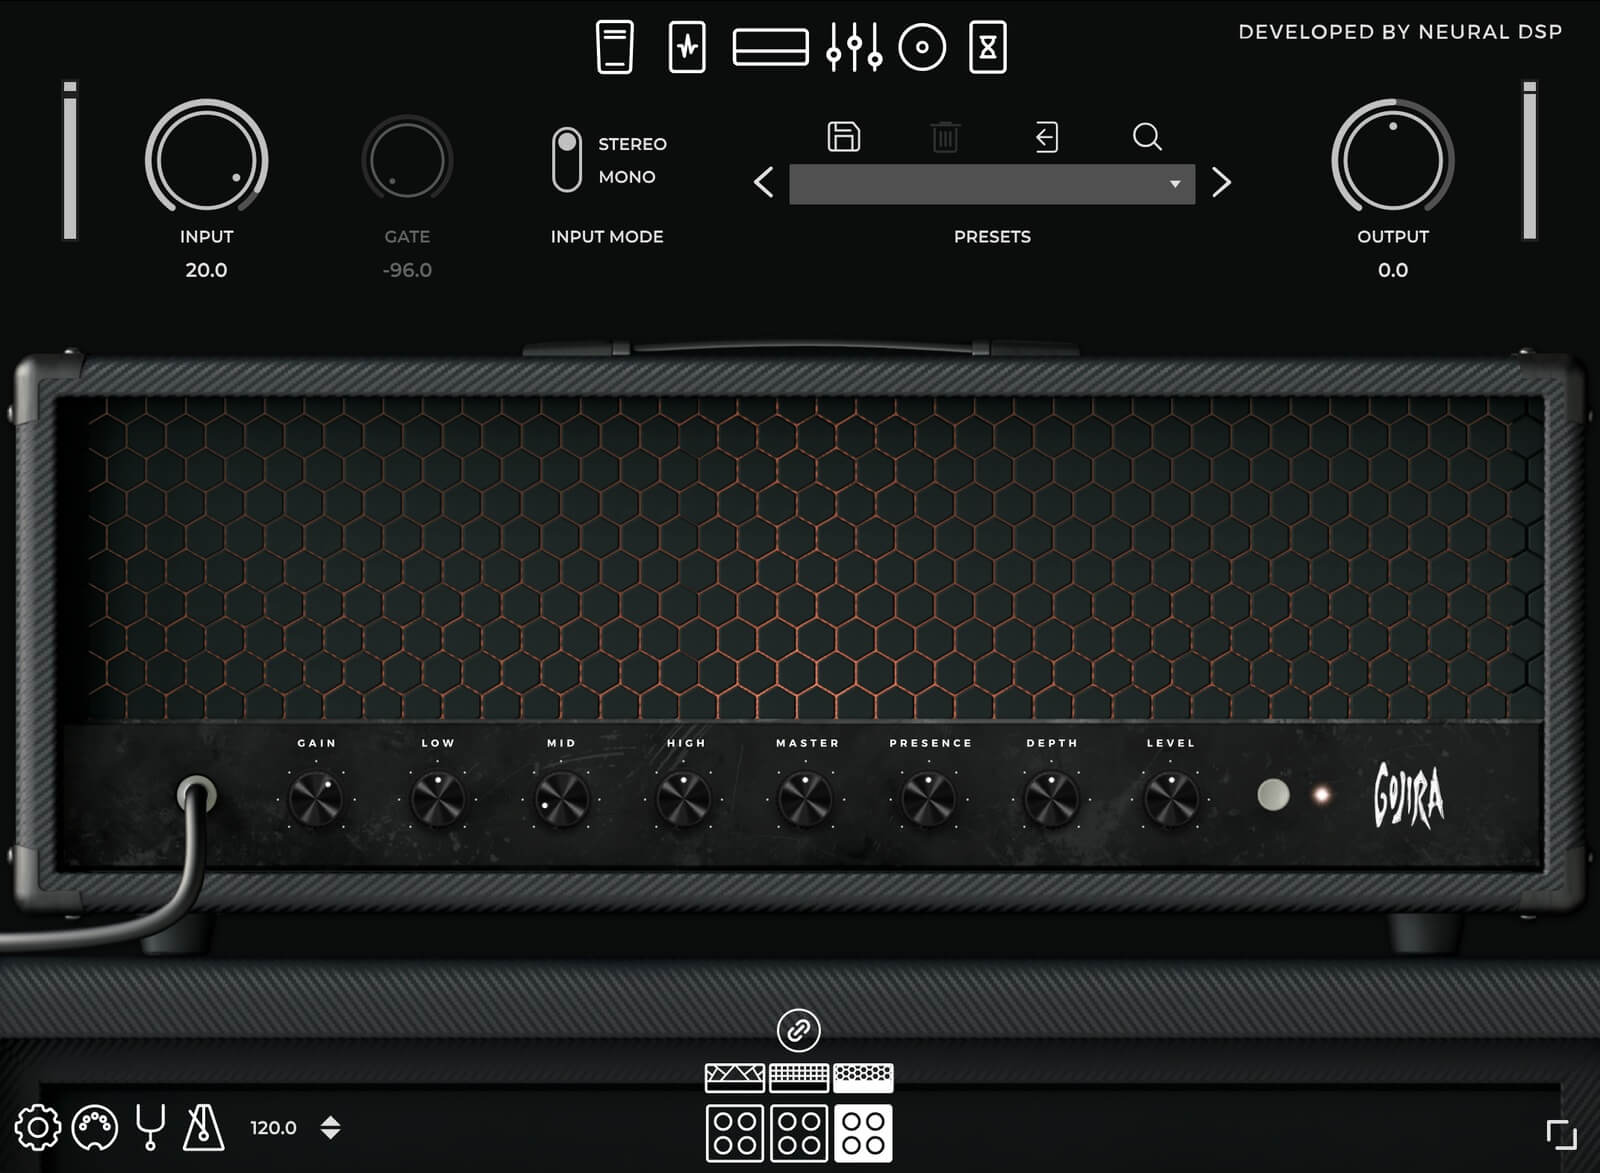Select the third highlighted cabinet icon
This screenshot has height=1173, width=1600.
point(863,1133)
